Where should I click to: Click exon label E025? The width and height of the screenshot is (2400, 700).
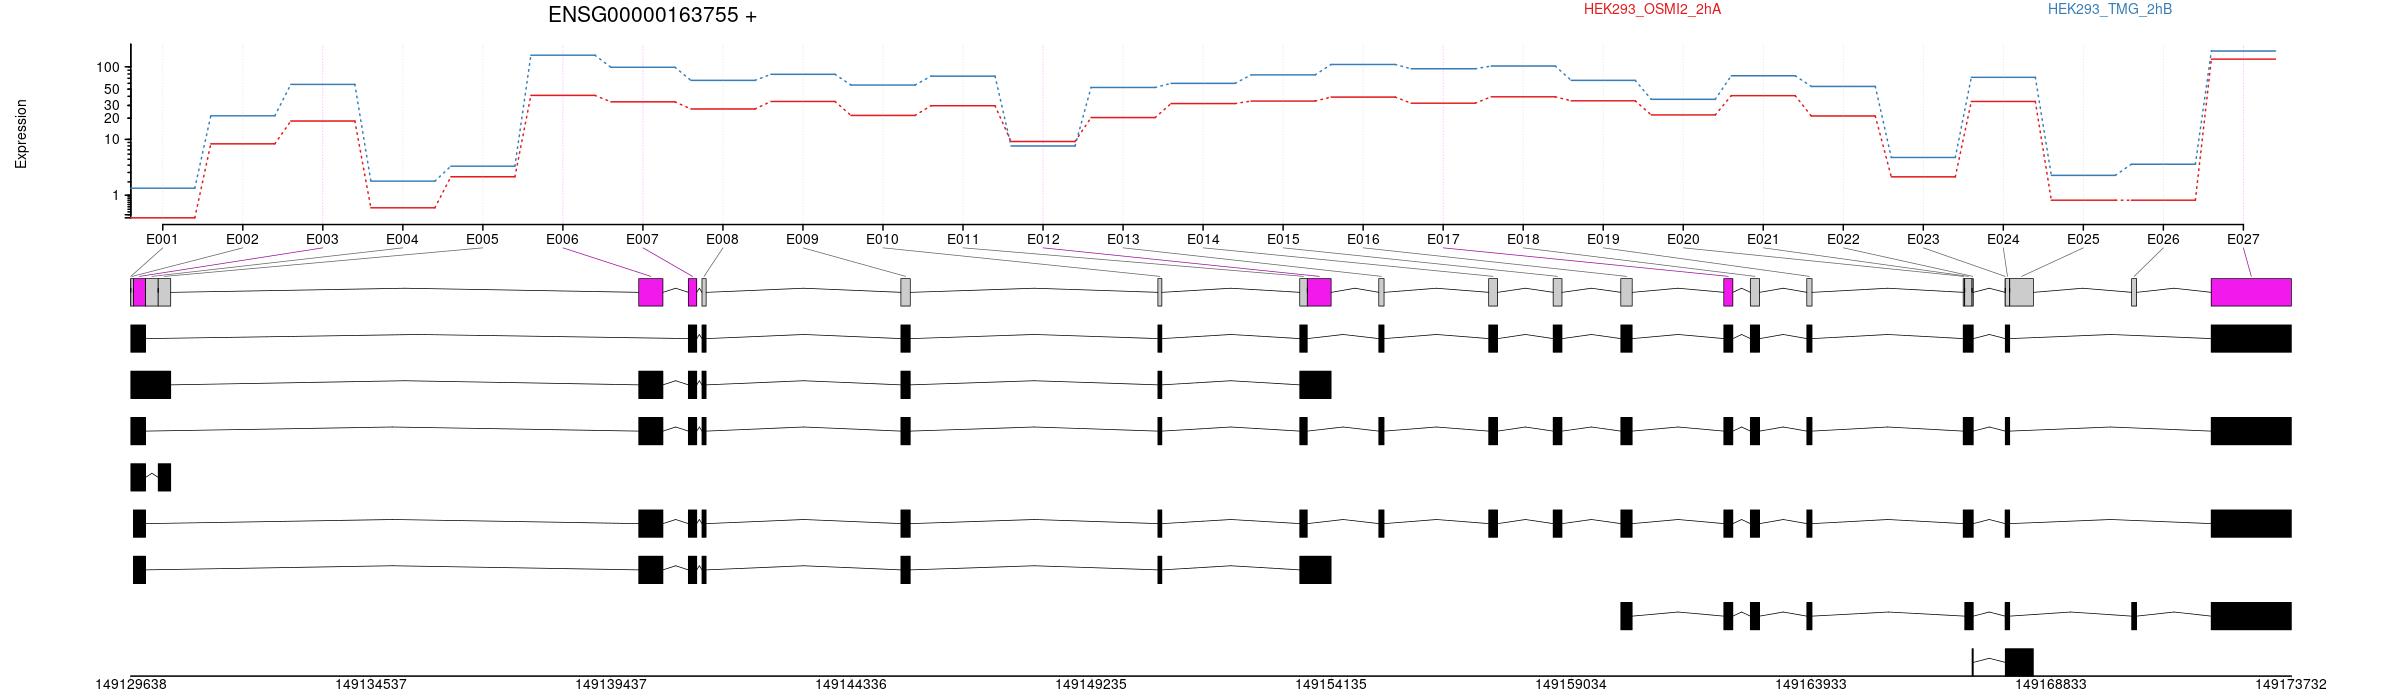click(x=2083, y=239)
